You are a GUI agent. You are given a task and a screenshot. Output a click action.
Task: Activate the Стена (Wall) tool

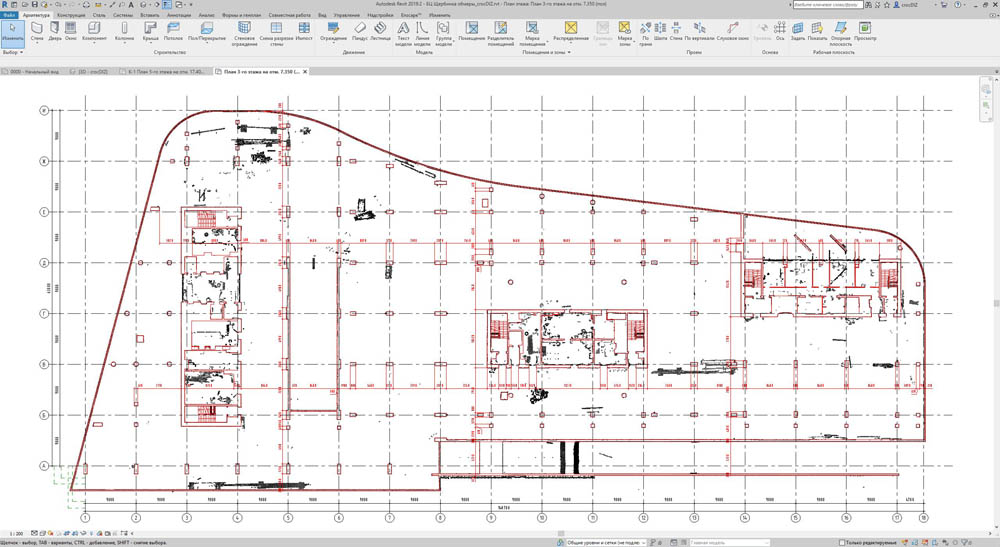point(37,32)
